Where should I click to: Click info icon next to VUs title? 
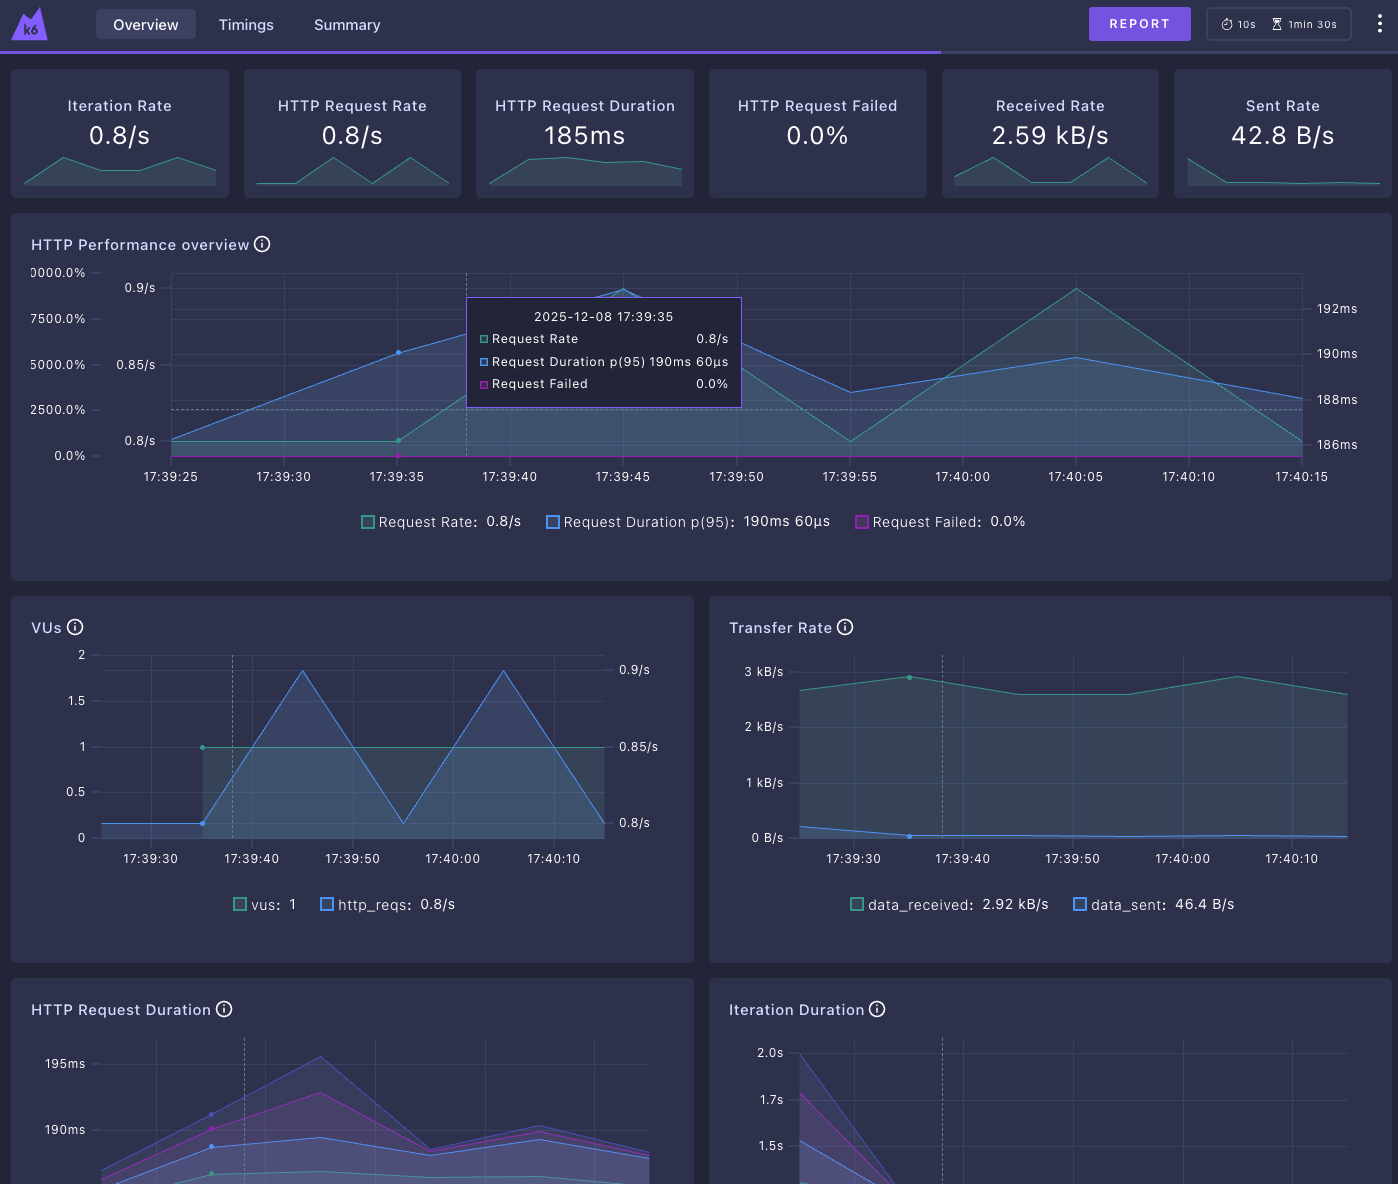click(75, 627)
